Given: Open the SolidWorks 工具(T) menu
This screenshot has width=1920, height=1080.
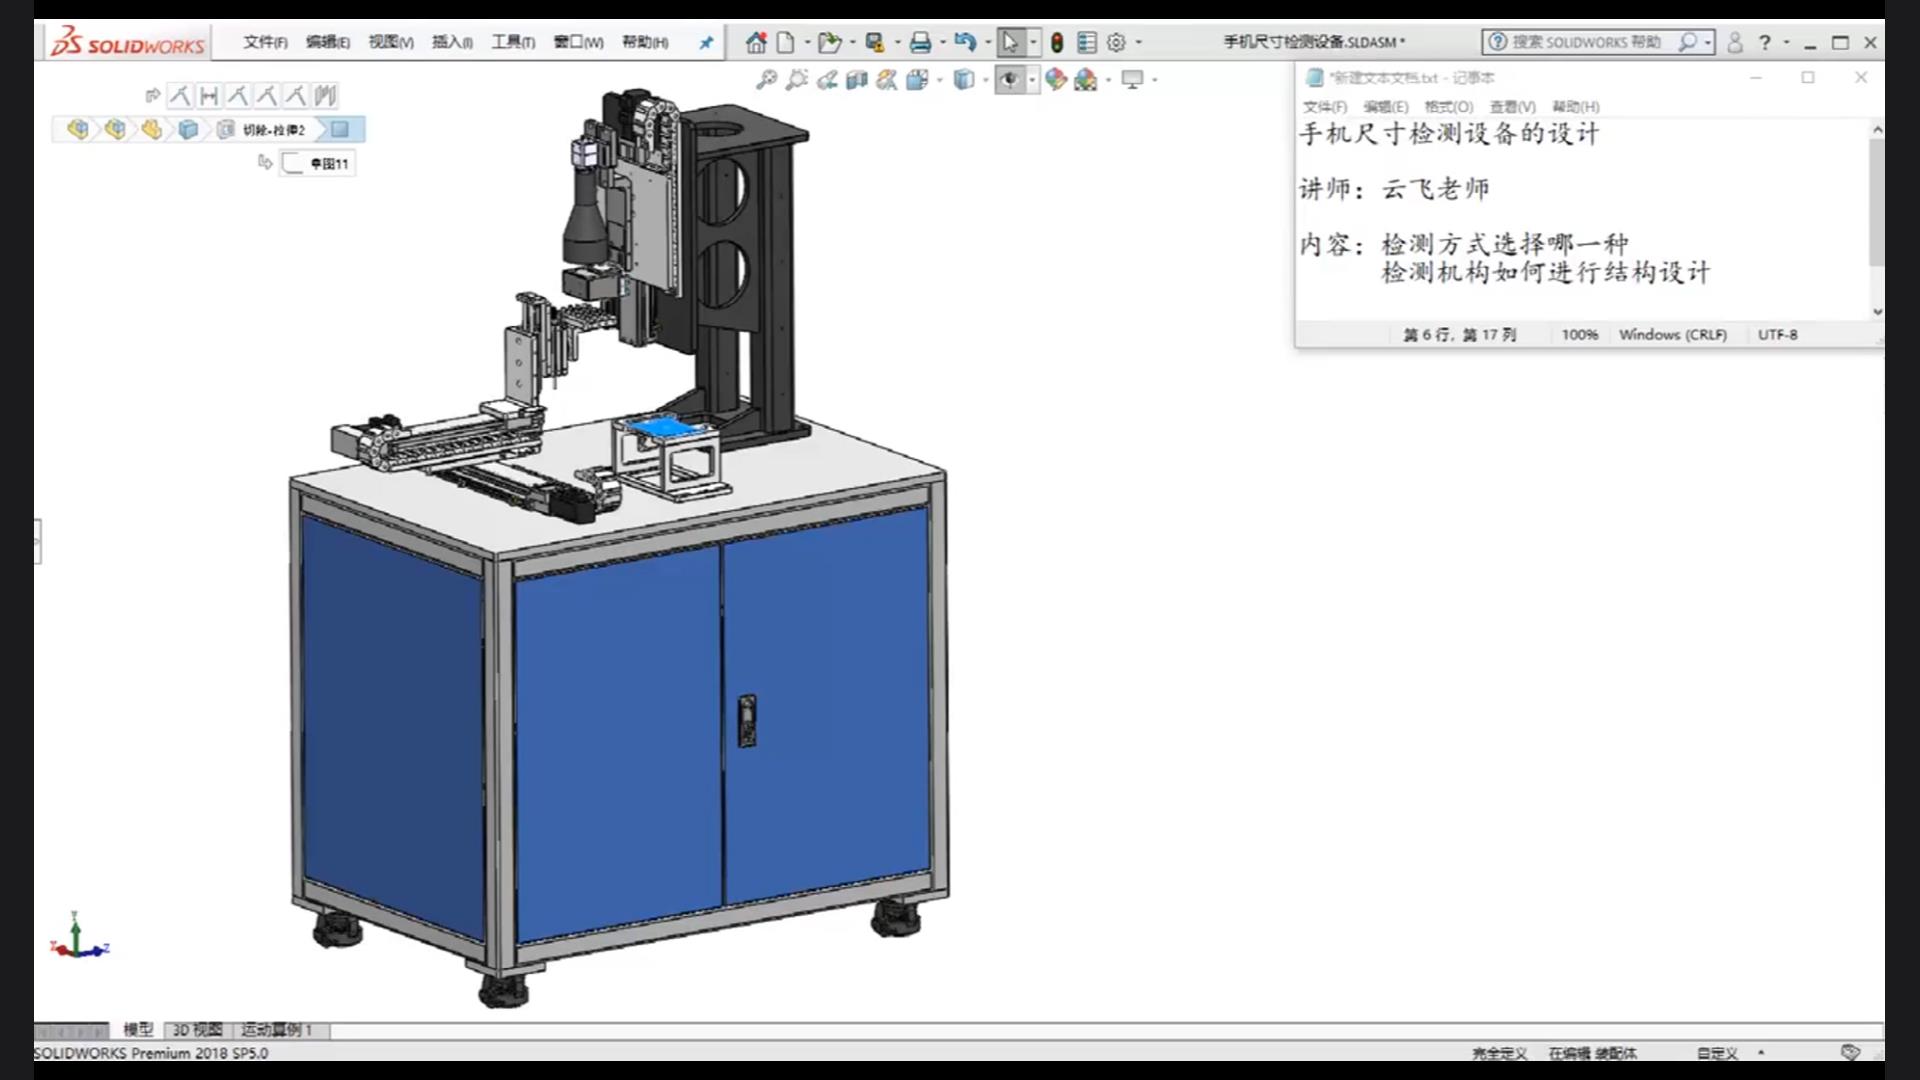Looking at the screenshot, I should tap(513, 42).
